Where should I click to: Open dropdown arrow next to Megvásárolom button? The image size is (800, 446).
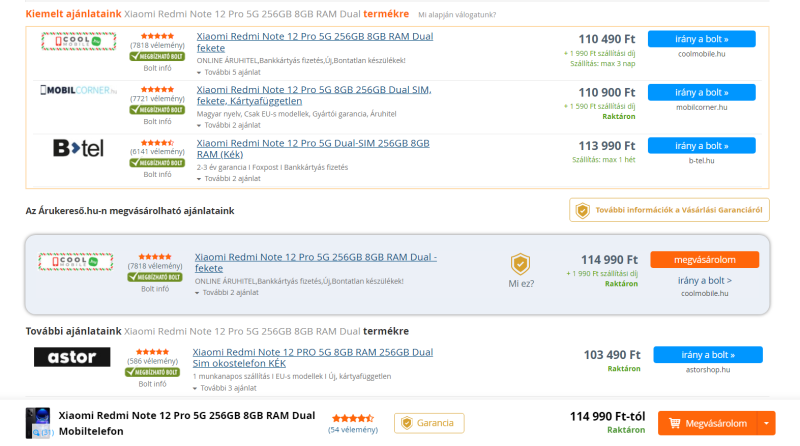pyautogui.click(x=766, y=423)
